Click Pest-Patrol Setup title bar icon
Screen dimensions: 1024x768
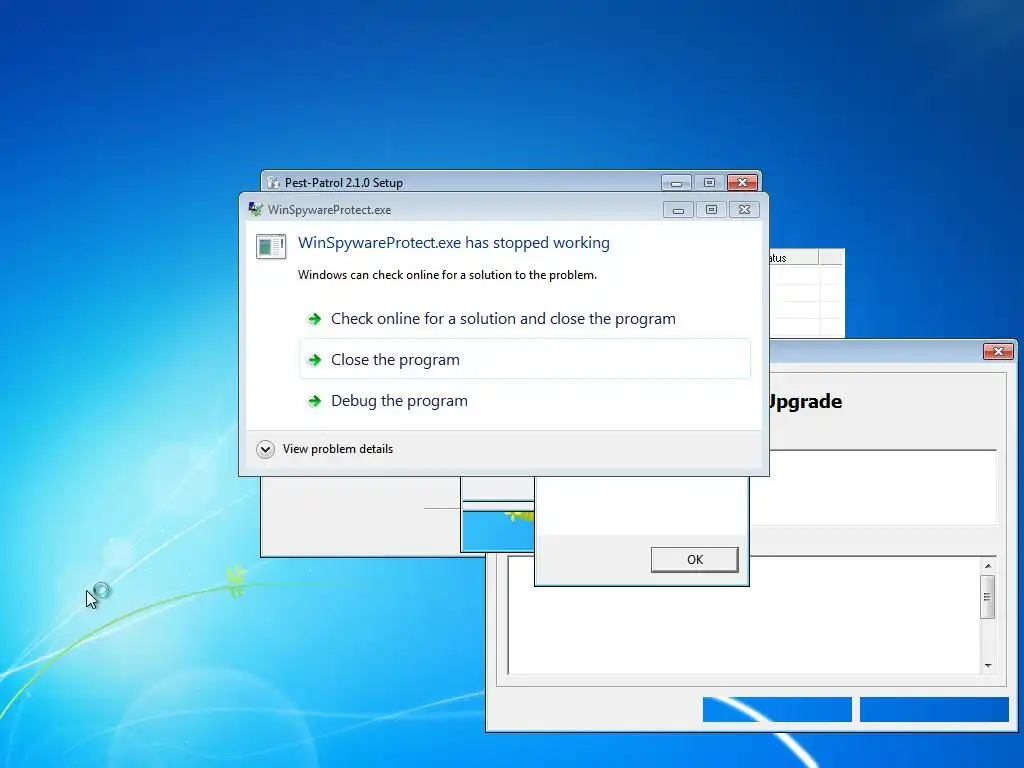click(273, 183)
